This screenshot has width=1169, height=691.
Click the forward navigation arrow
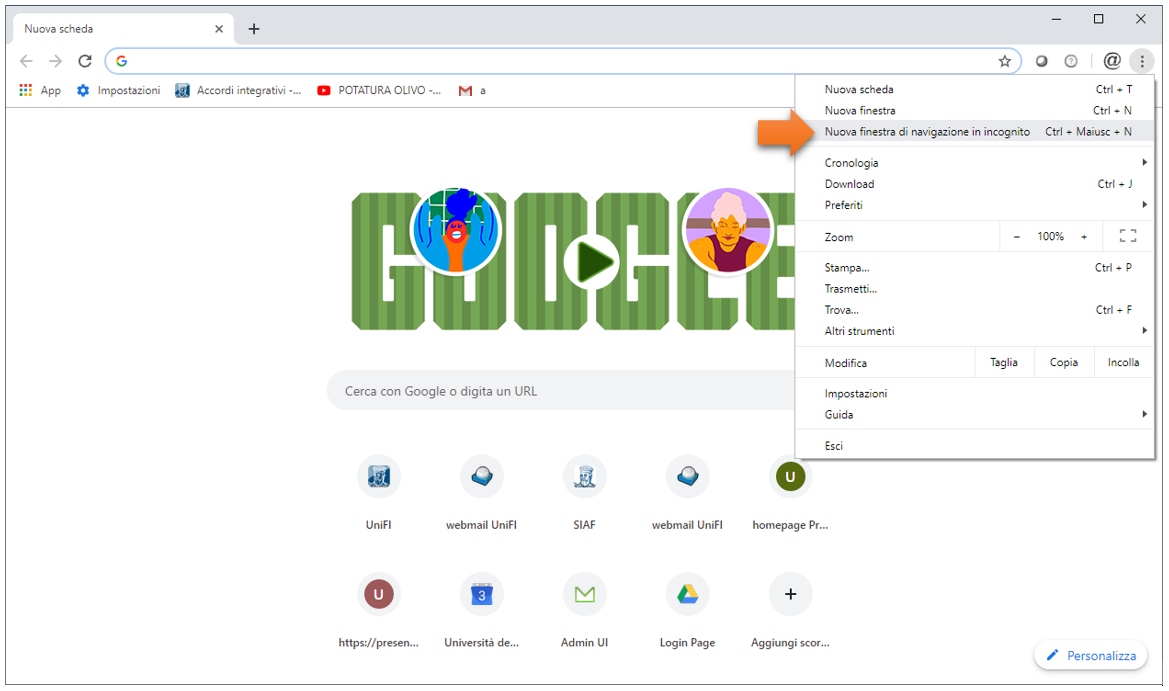[55, 61]
